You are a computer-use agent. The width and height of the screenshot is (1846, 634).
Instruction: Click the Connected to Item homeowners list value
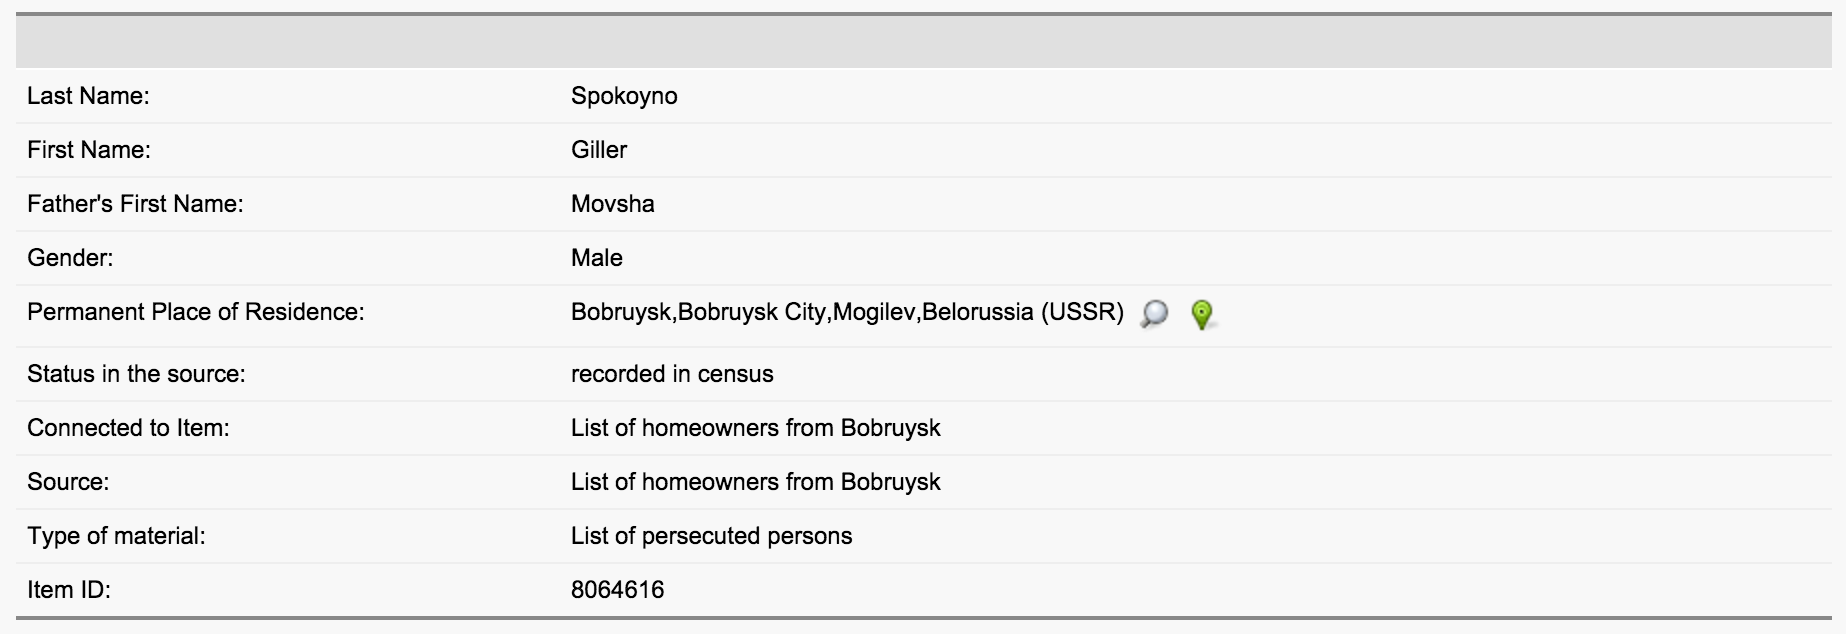click(755, 428)
